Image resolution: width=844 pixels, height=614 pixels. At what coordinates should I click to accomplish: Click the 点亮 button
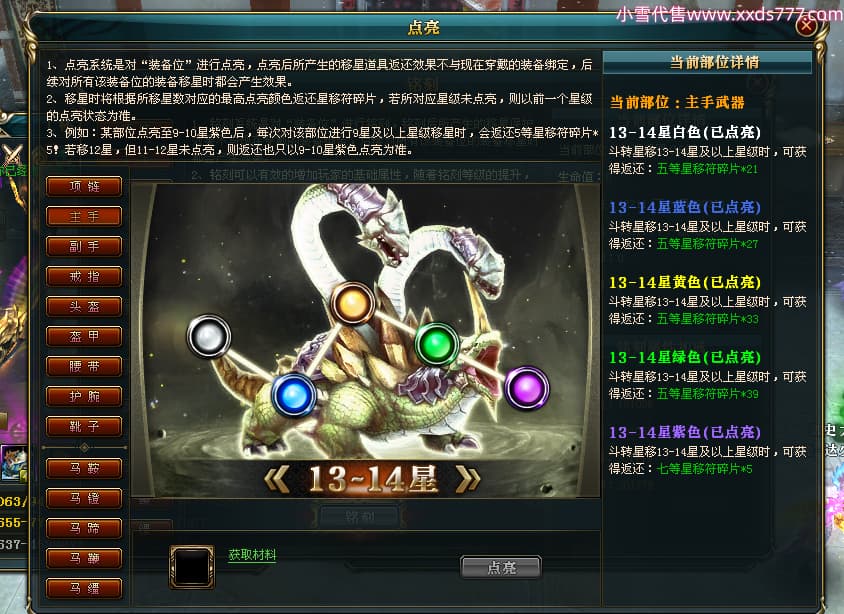pos(501,567)
